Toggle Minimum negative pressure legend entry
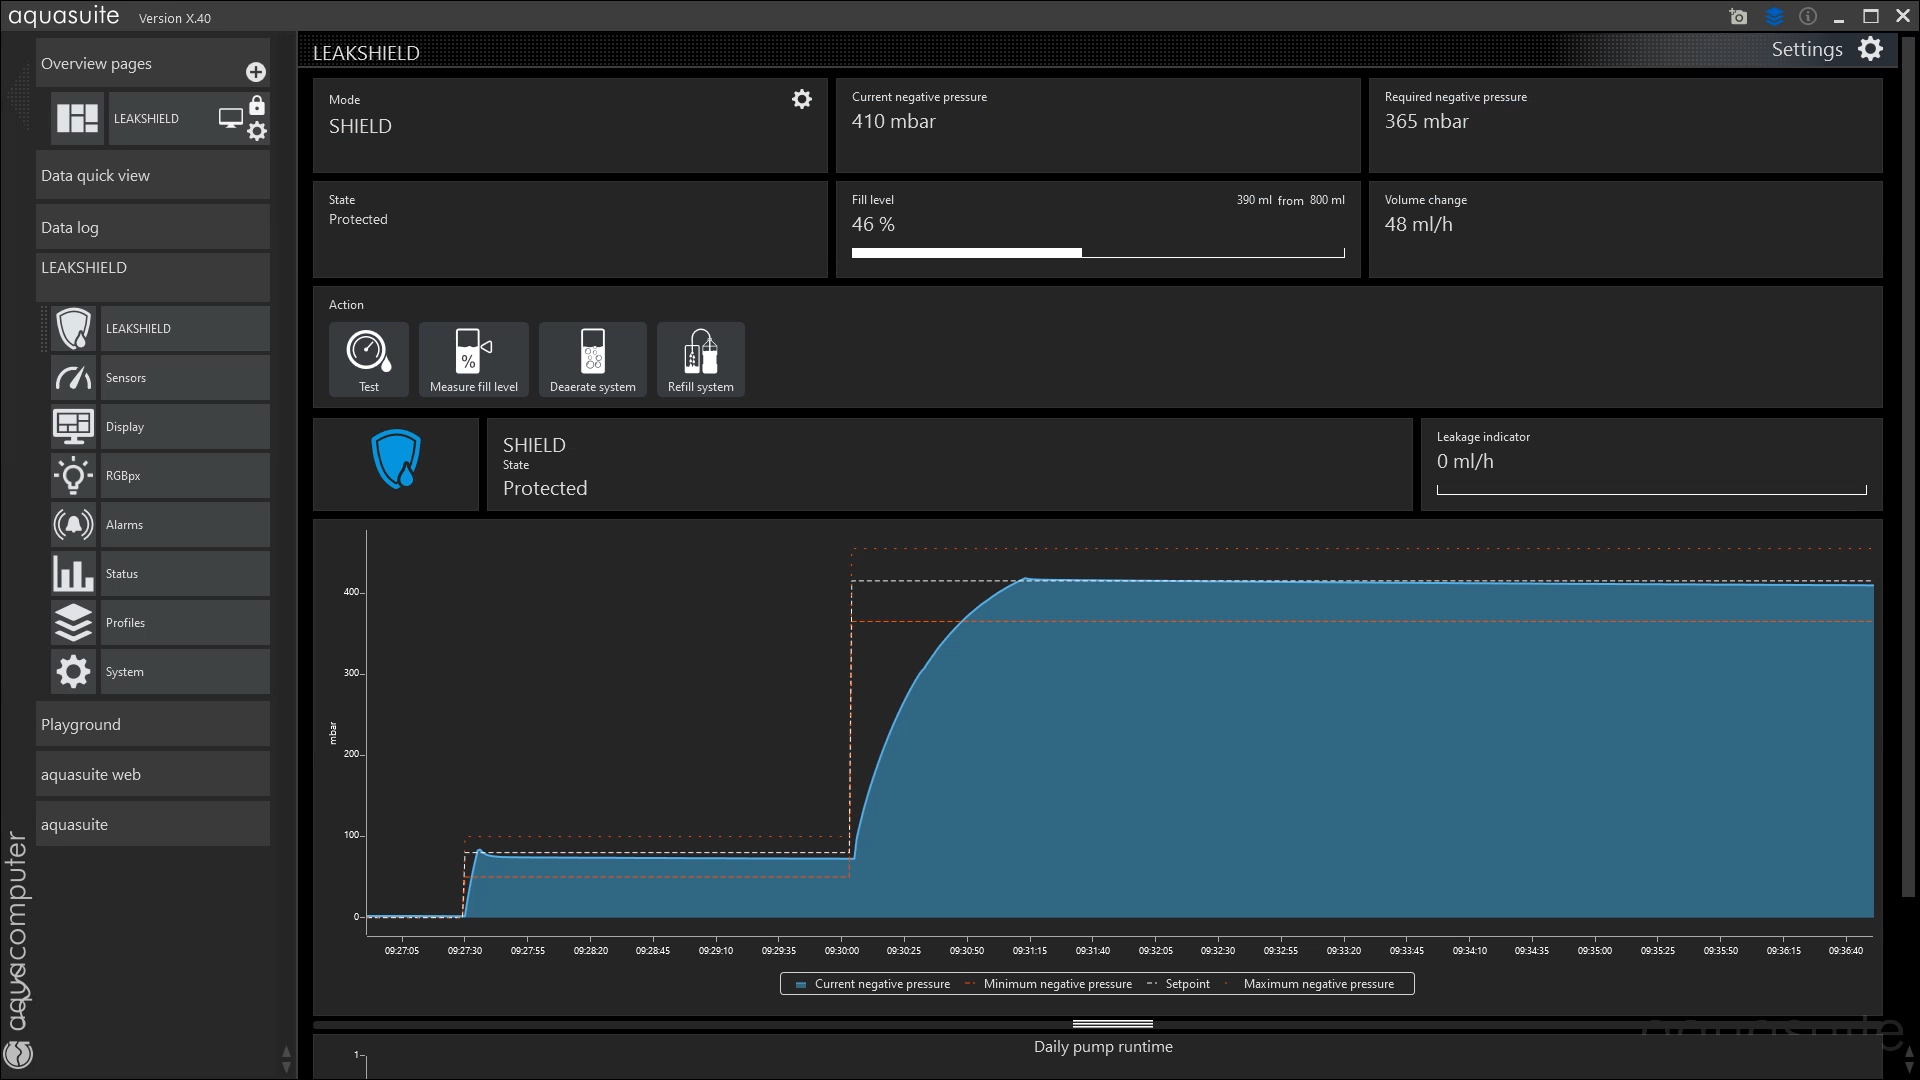The height and width of the screenshot is (1080, 1920). tap(1048, 984)
